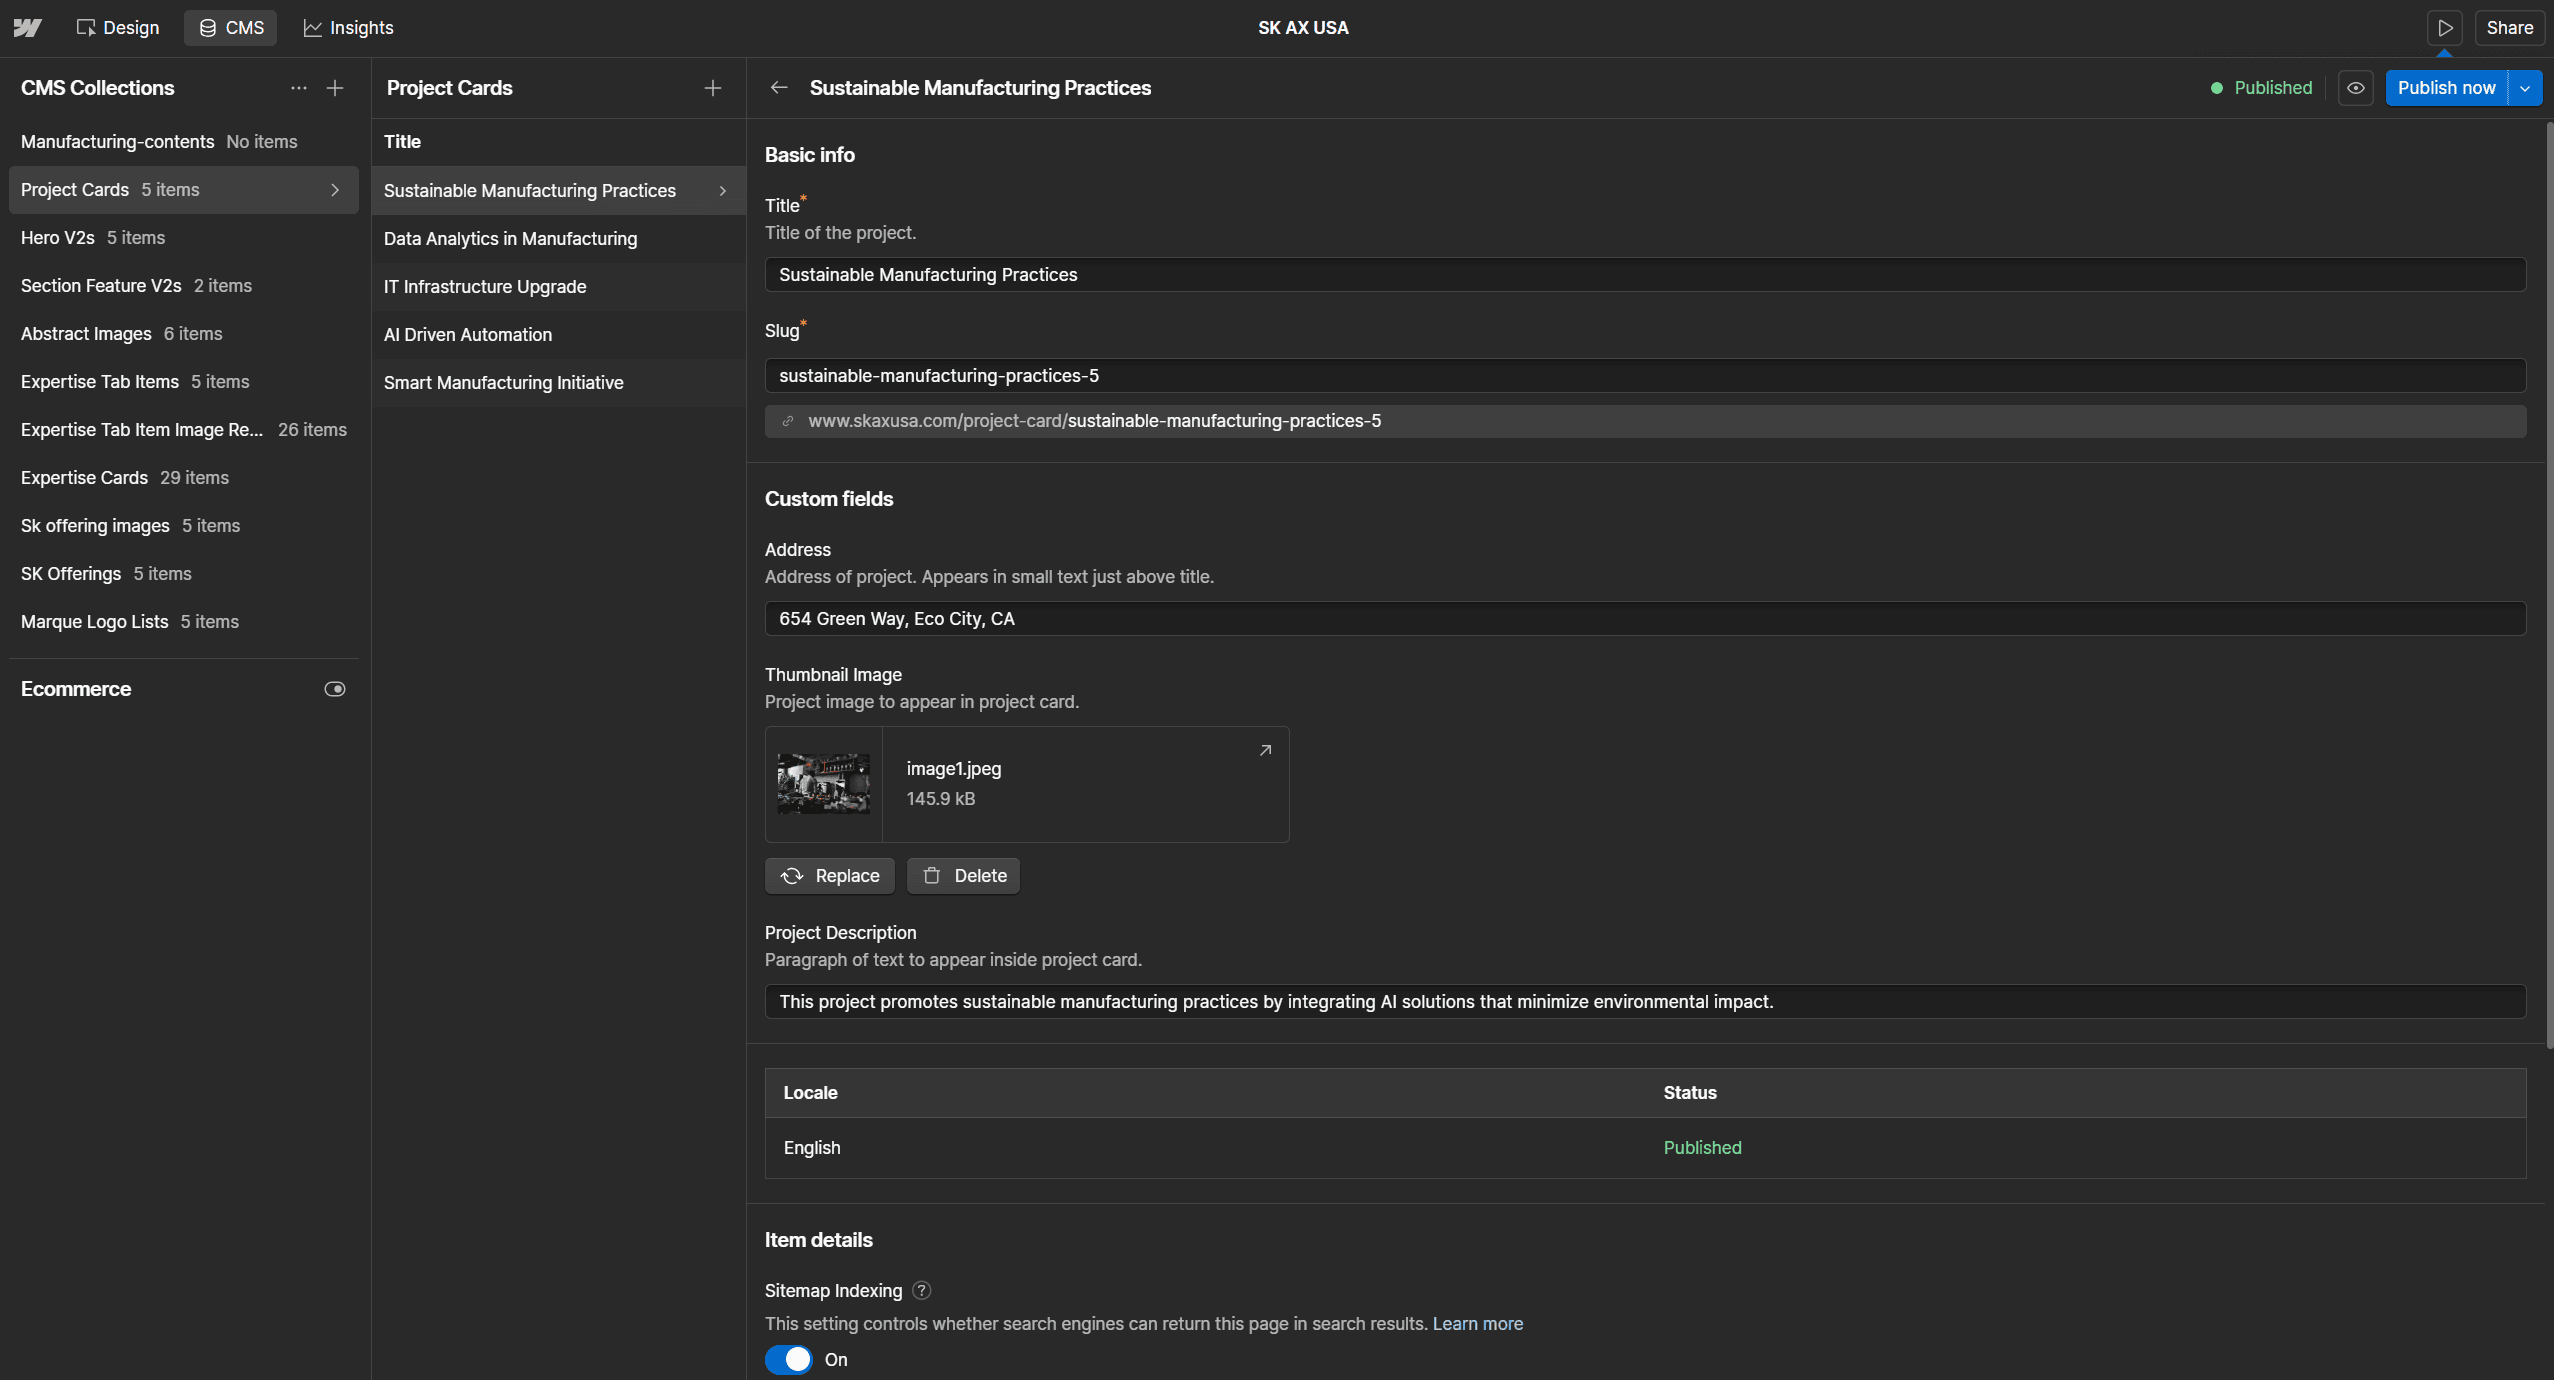The width and height of the screenshot is (2554, 1380).
Task: Click the expand arrow on image1.jpeg
Action: [x=1264, y=749]
